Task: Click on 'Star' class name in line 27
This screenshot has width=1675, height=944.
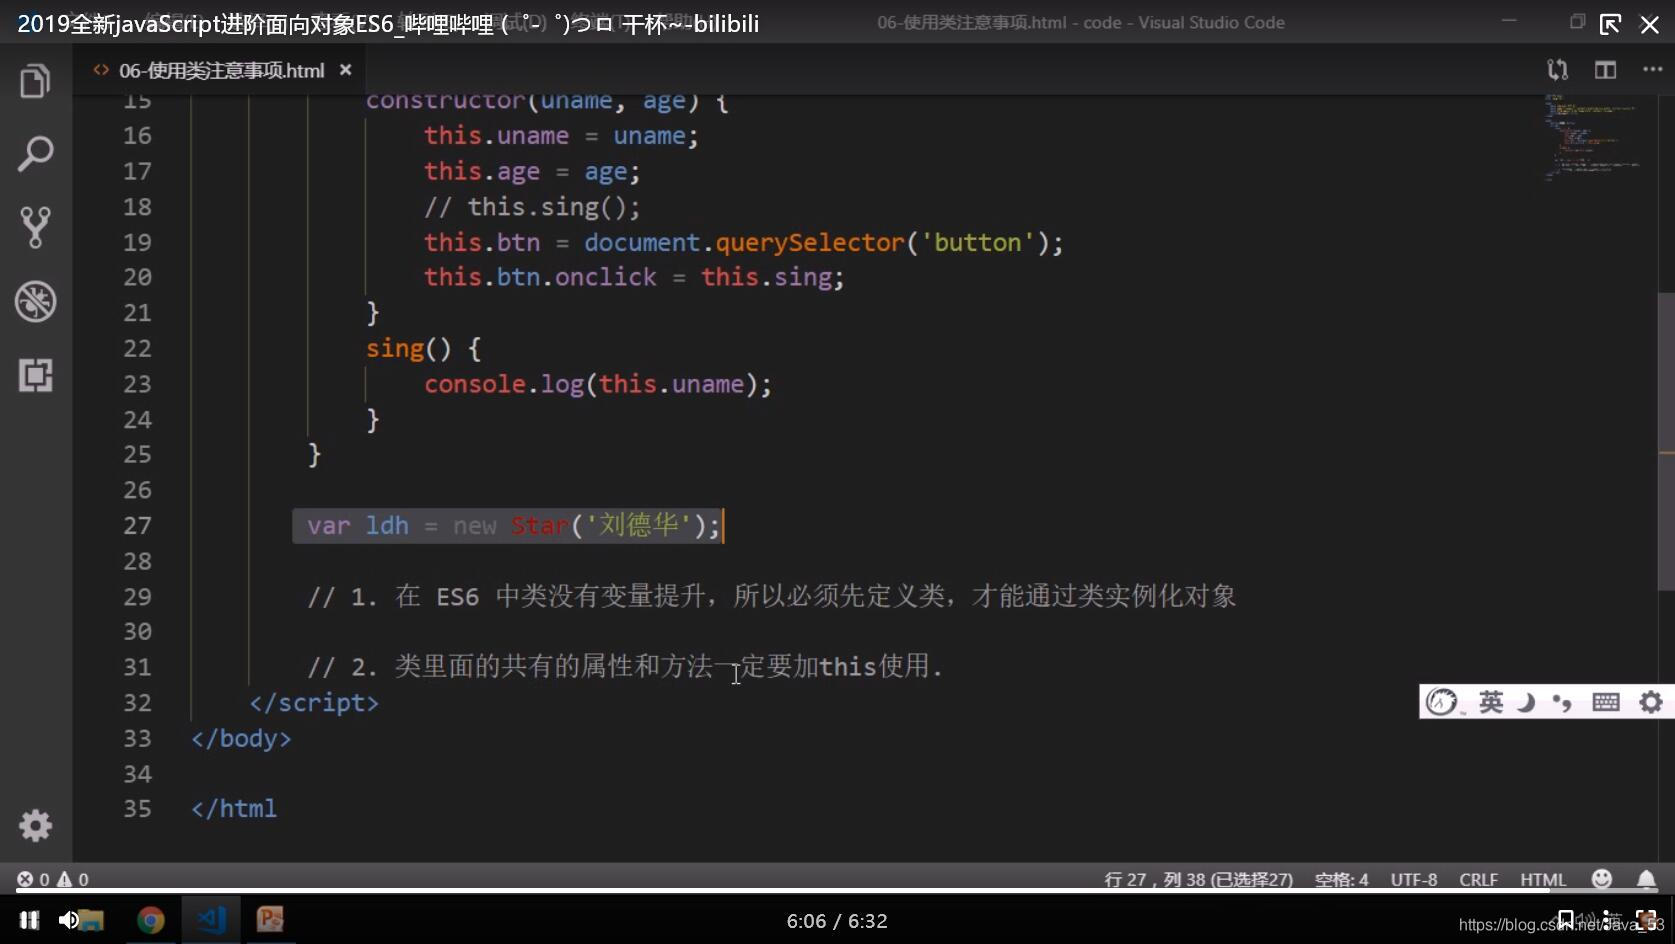Action: click(x=540, y=525)
